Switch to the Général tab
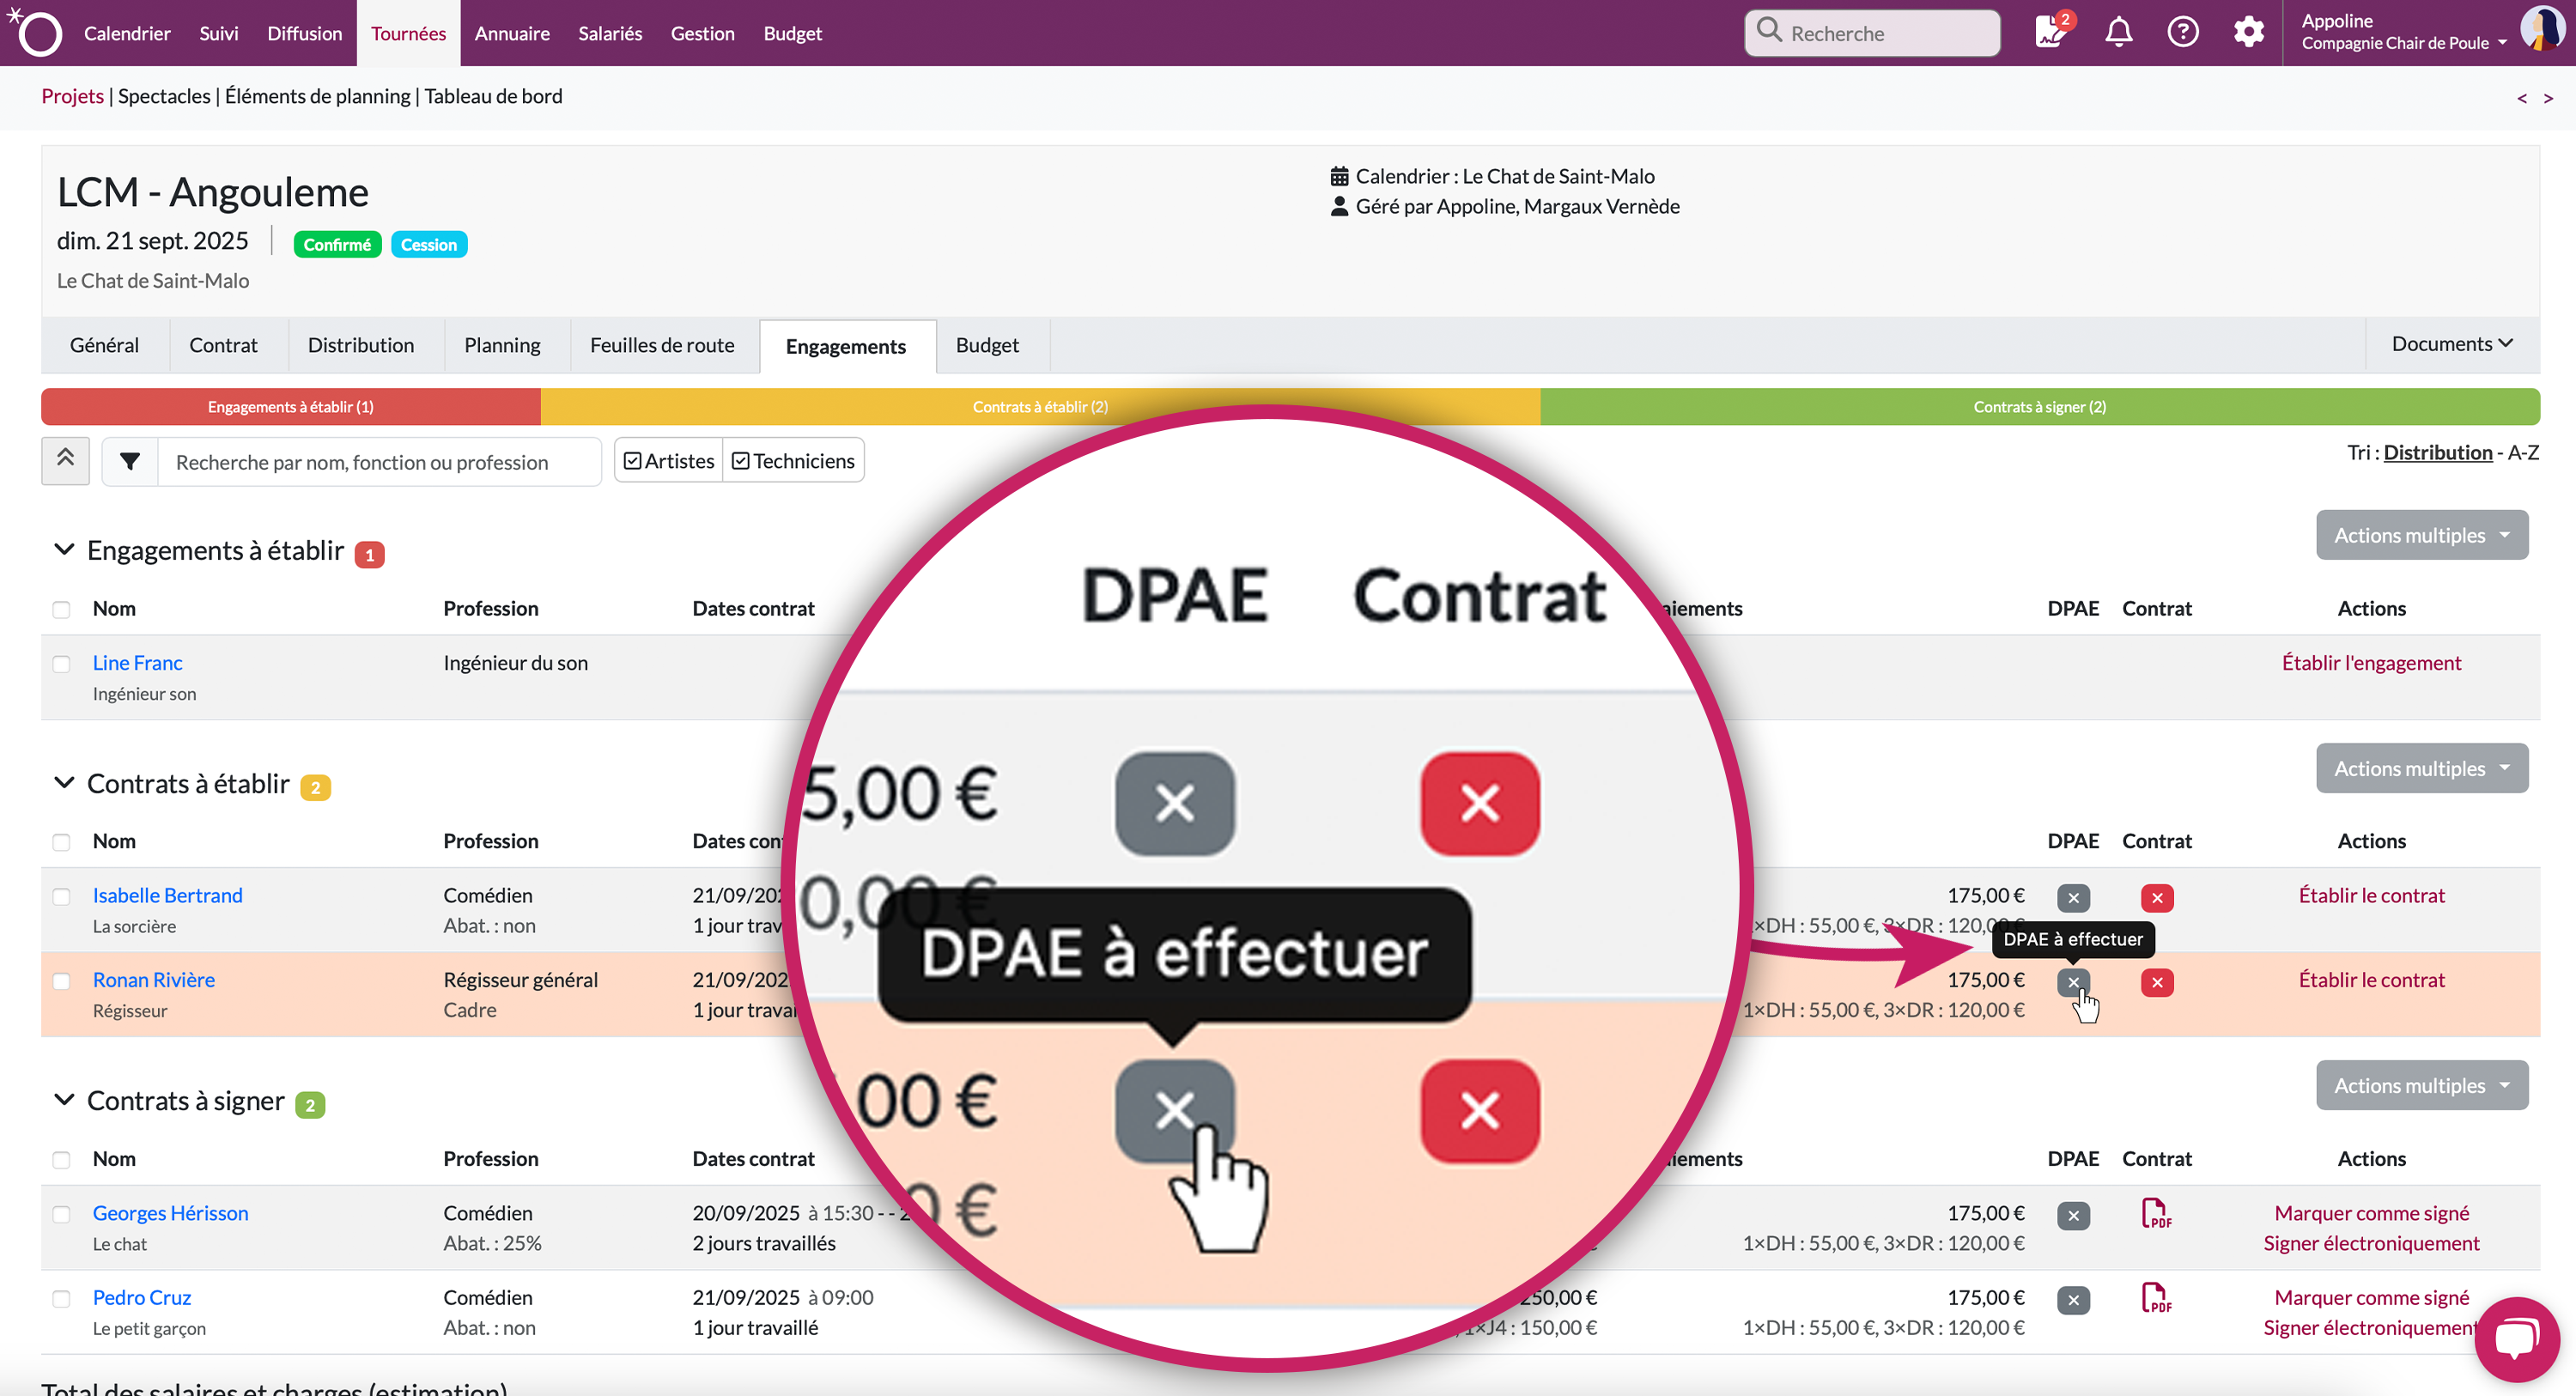Viewport: 2576px width, 1396px height. click(x=104, y=345)
